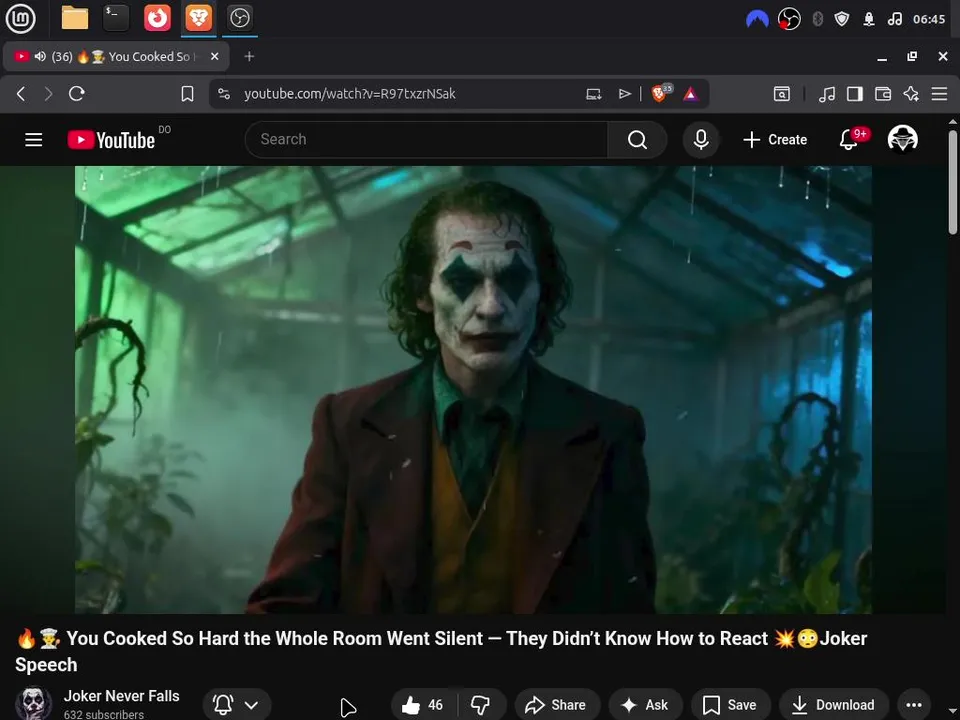The image size is (960, 720).
Task: Save the video to a playlist
Action: click(x=730, y=705)
